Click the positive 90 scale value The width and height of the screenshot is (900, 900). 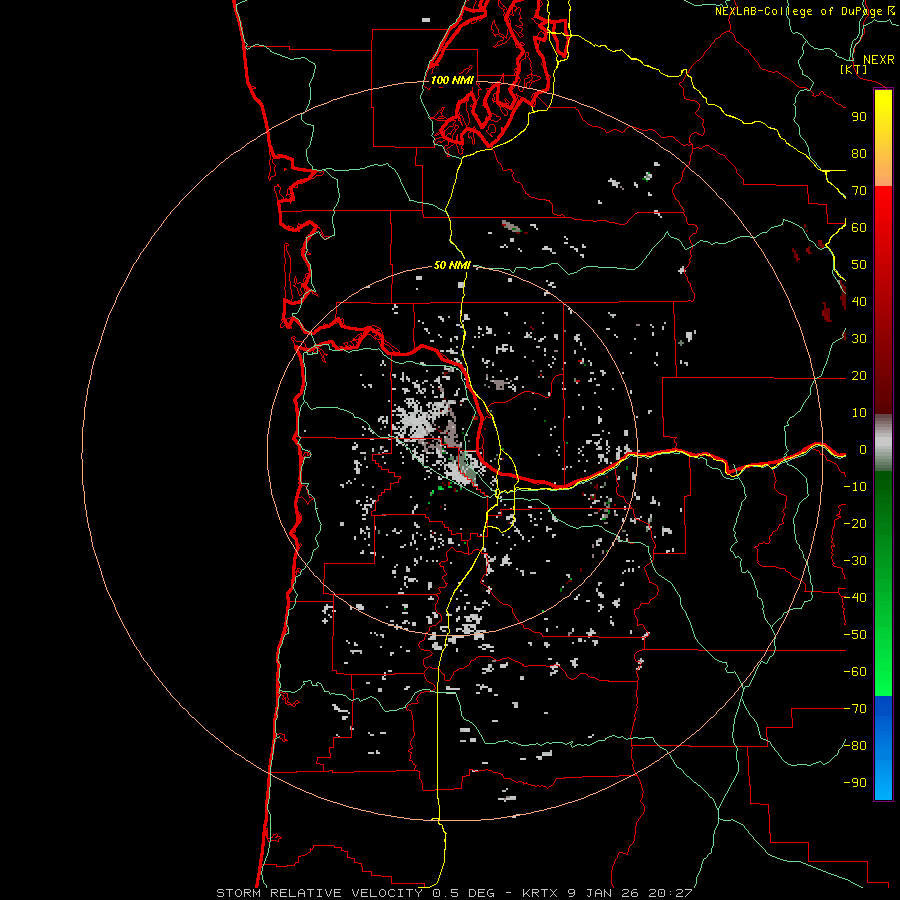click(x=859, y=117)
